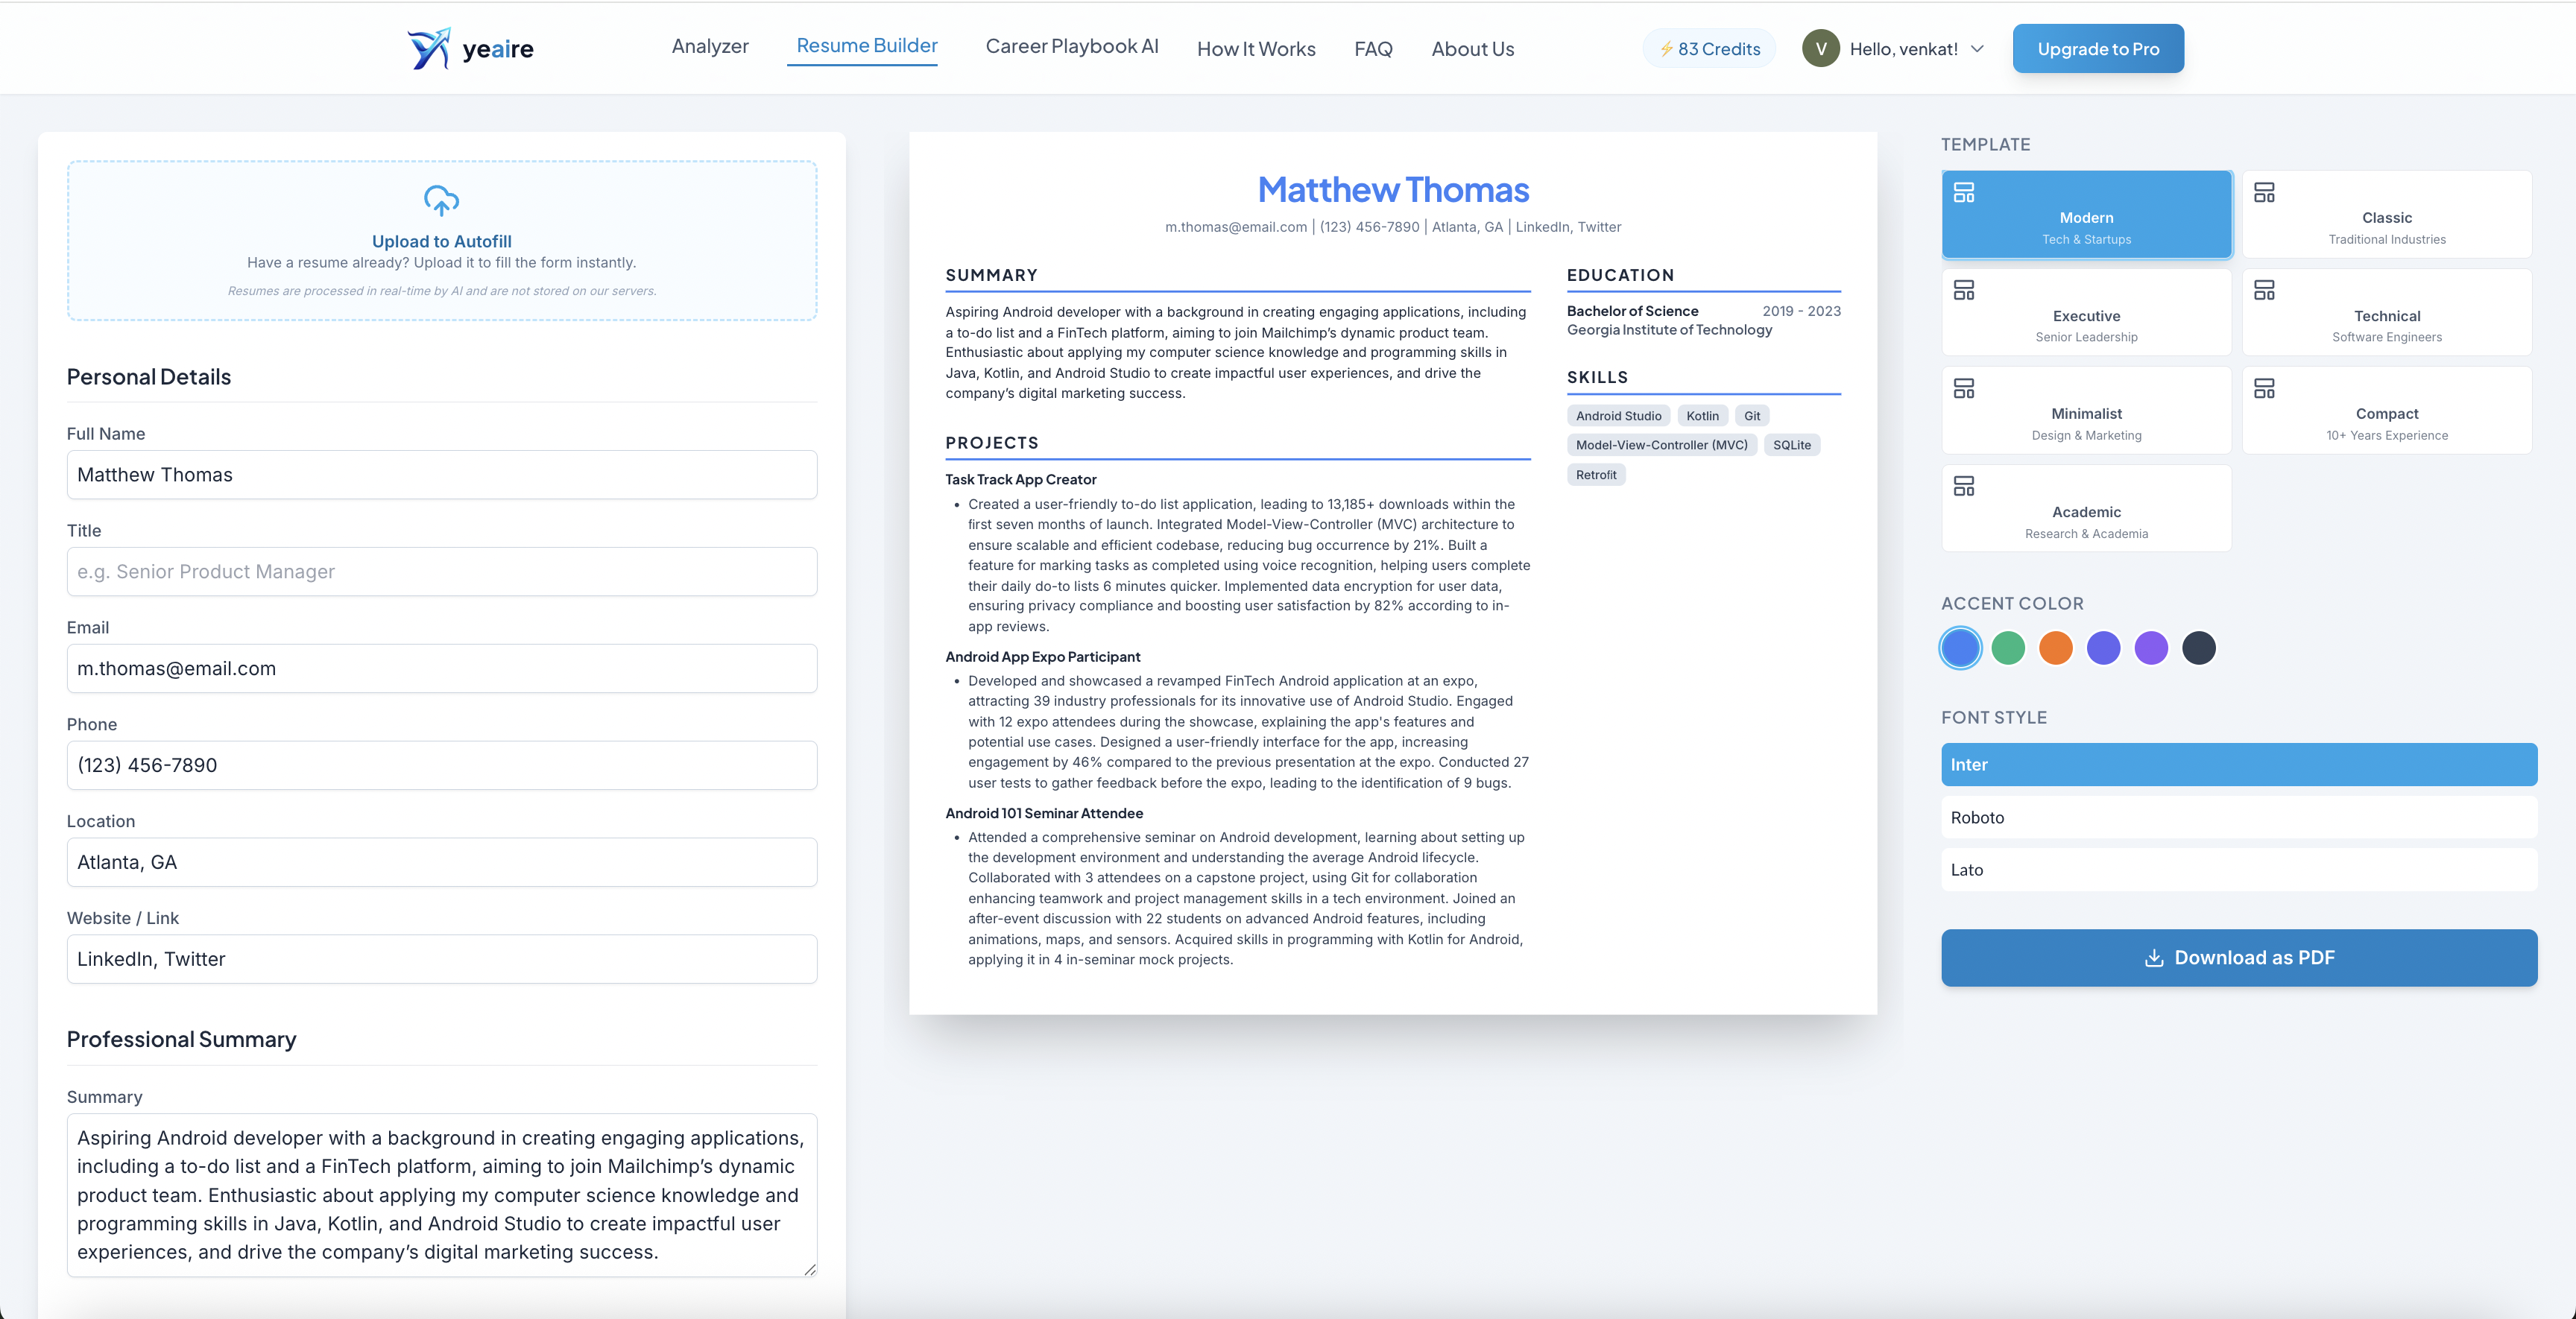Keep Inter selected as font style

[x=2238, y=764]
